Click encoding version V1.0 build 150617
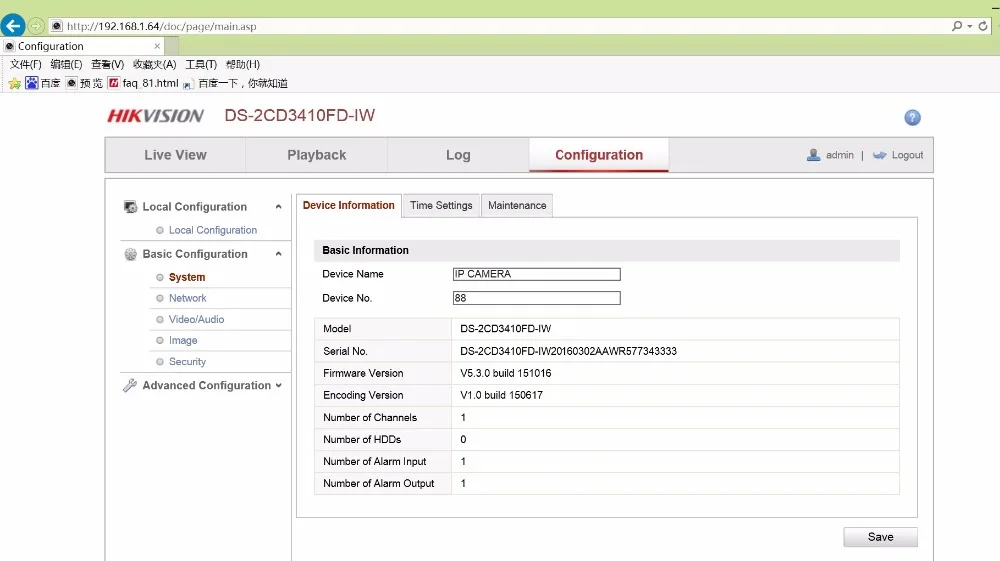The image size is (1000, 561). click(501, 395)
